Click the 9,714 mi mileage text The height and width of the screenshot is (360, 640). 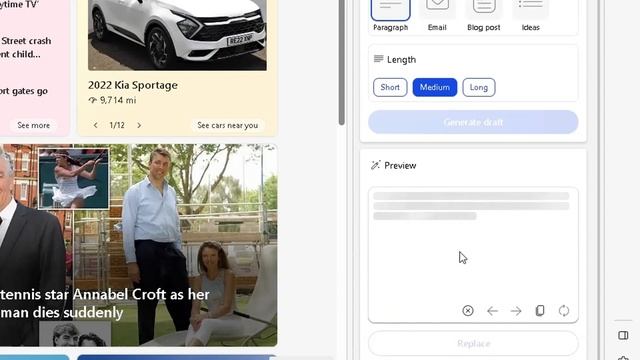(118, 100)
